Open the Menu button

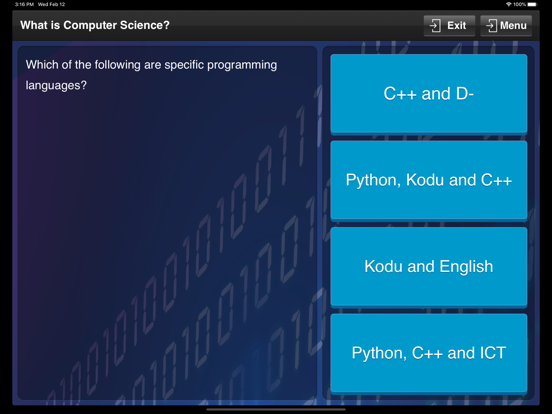point(506,25)
